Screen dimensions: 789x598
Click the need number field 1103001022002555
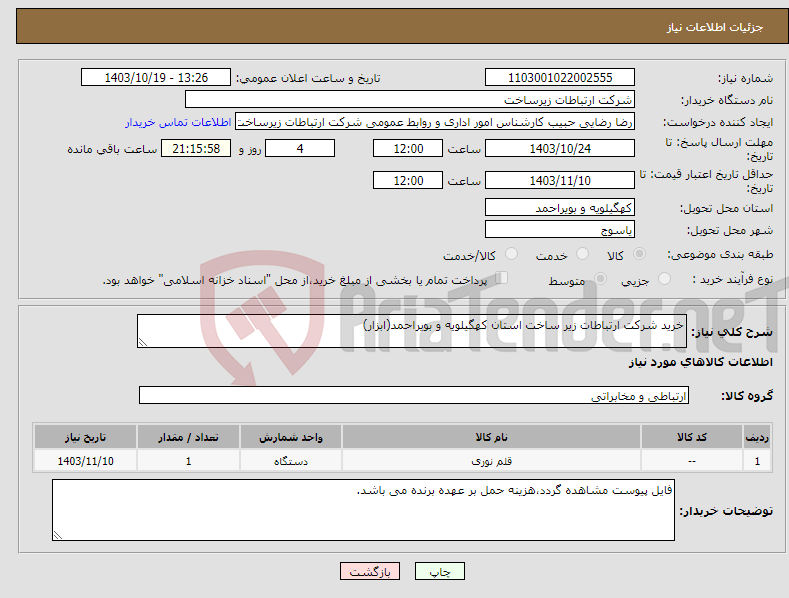560,78
